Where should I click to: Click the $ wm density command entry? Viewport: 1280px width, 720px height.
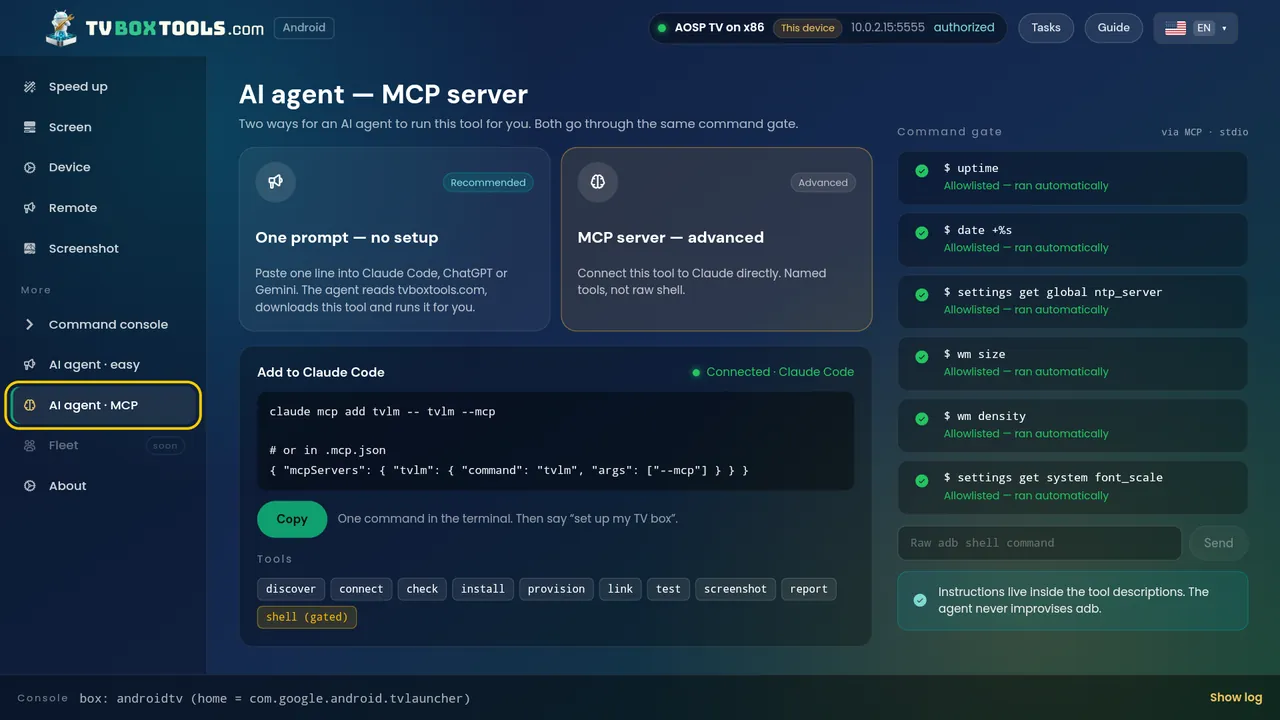(1073, 425)
